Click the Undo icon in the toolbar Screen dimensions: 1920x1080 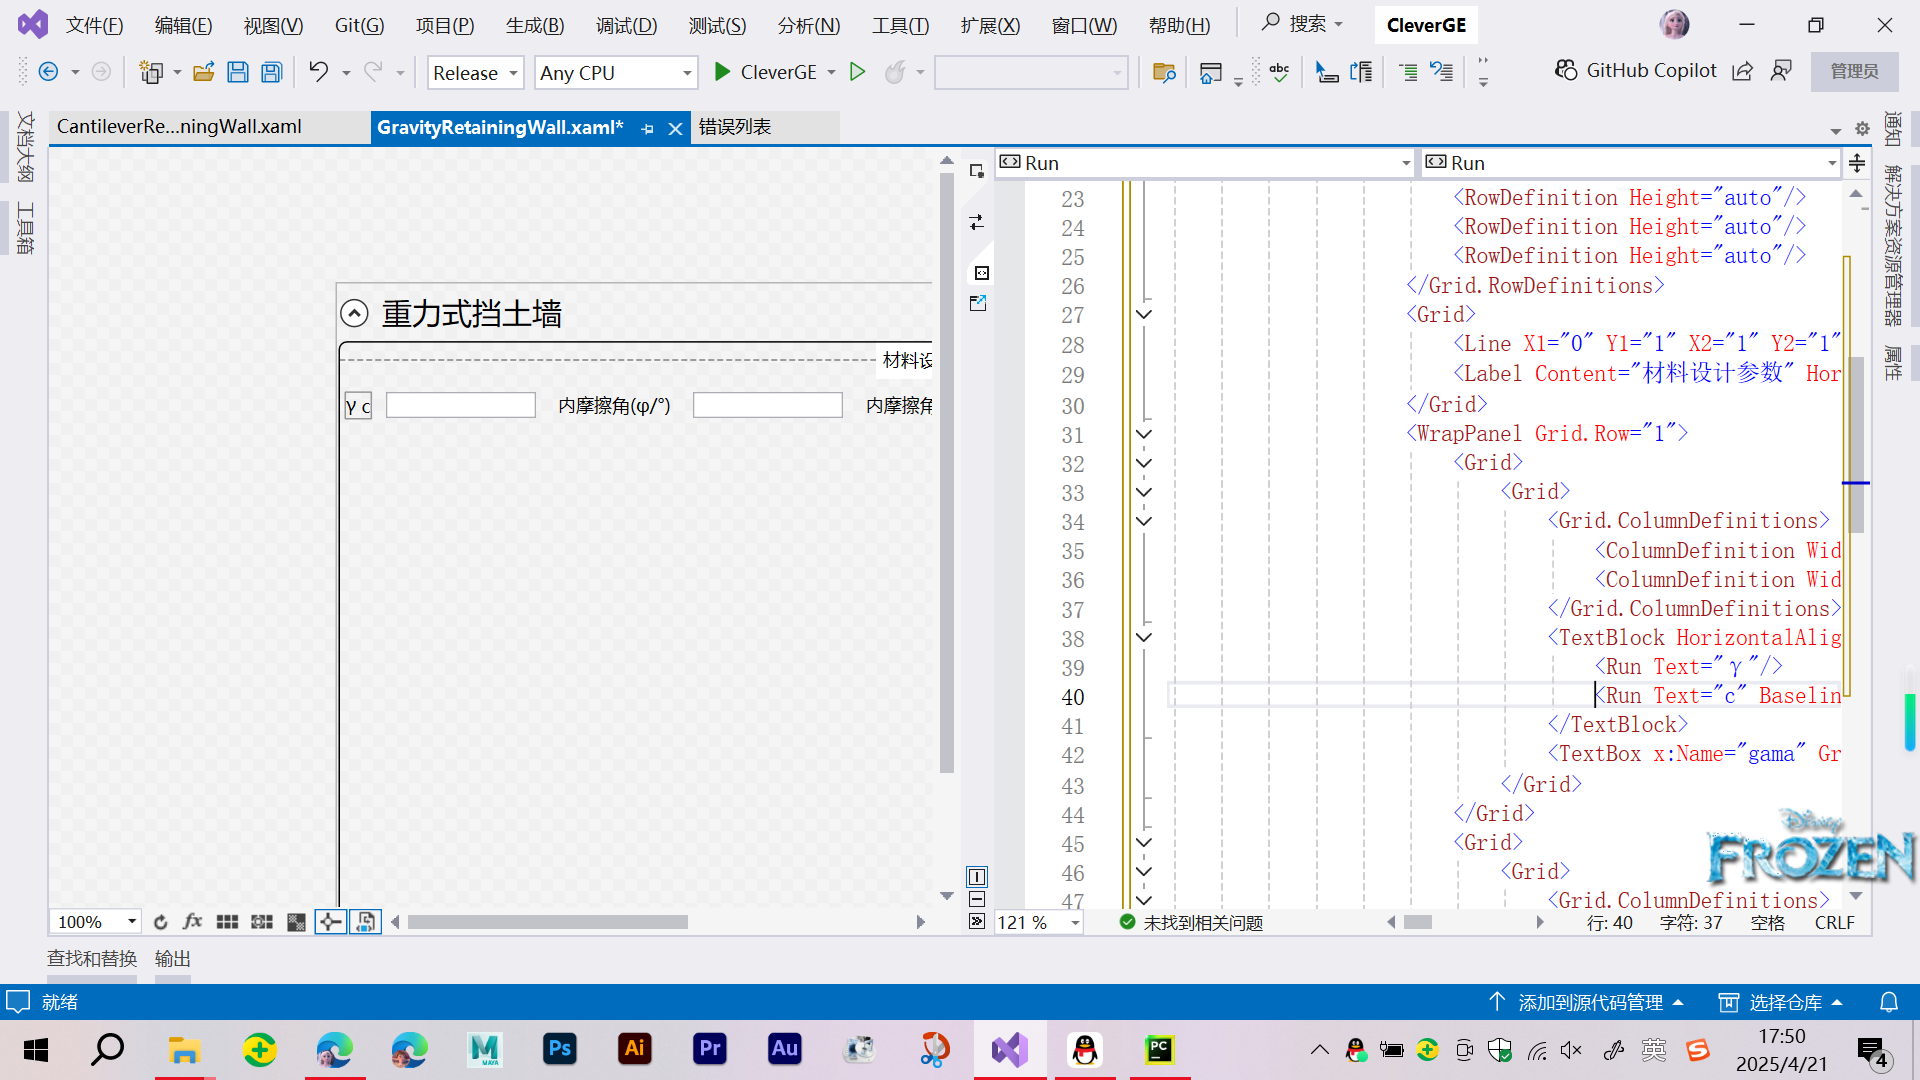tap(317, 71)
